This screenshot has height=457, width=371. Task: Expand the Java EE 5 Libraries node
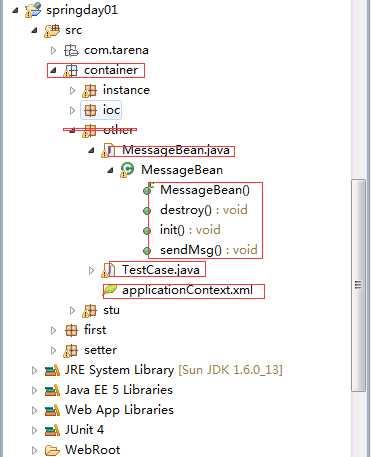pos(34,390)
